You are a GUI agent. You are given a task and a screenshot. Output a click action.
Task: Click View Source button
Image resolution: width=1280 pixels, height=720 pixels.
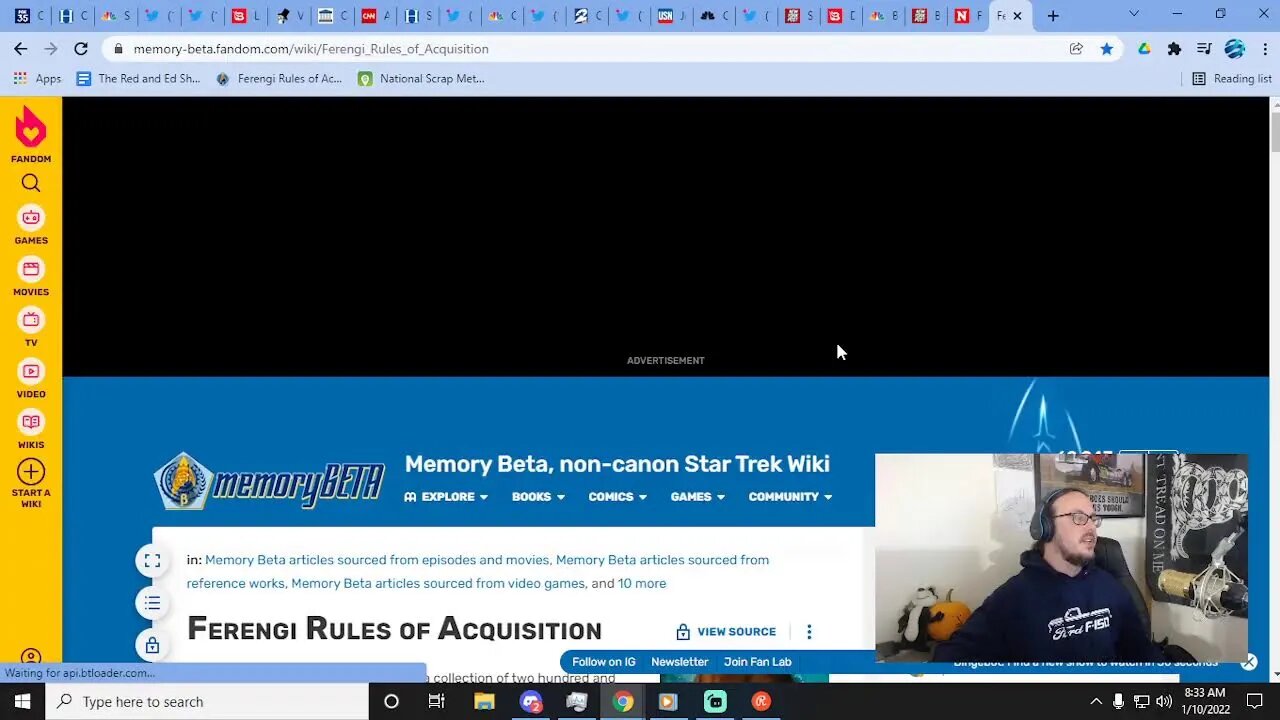726,632
